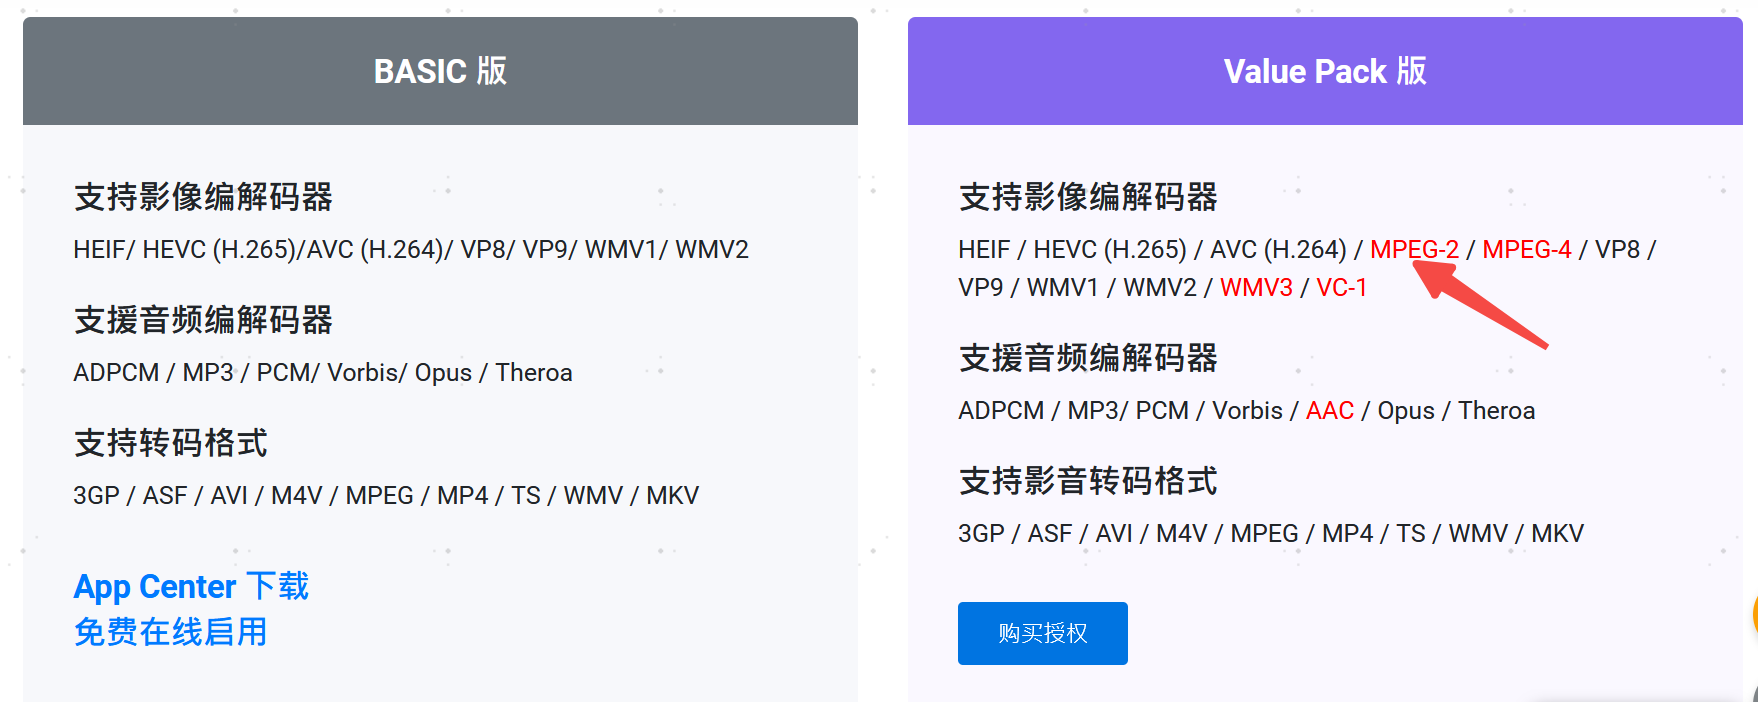
Task: Click the red AAC audio codec text
Action: (1329, 411)
